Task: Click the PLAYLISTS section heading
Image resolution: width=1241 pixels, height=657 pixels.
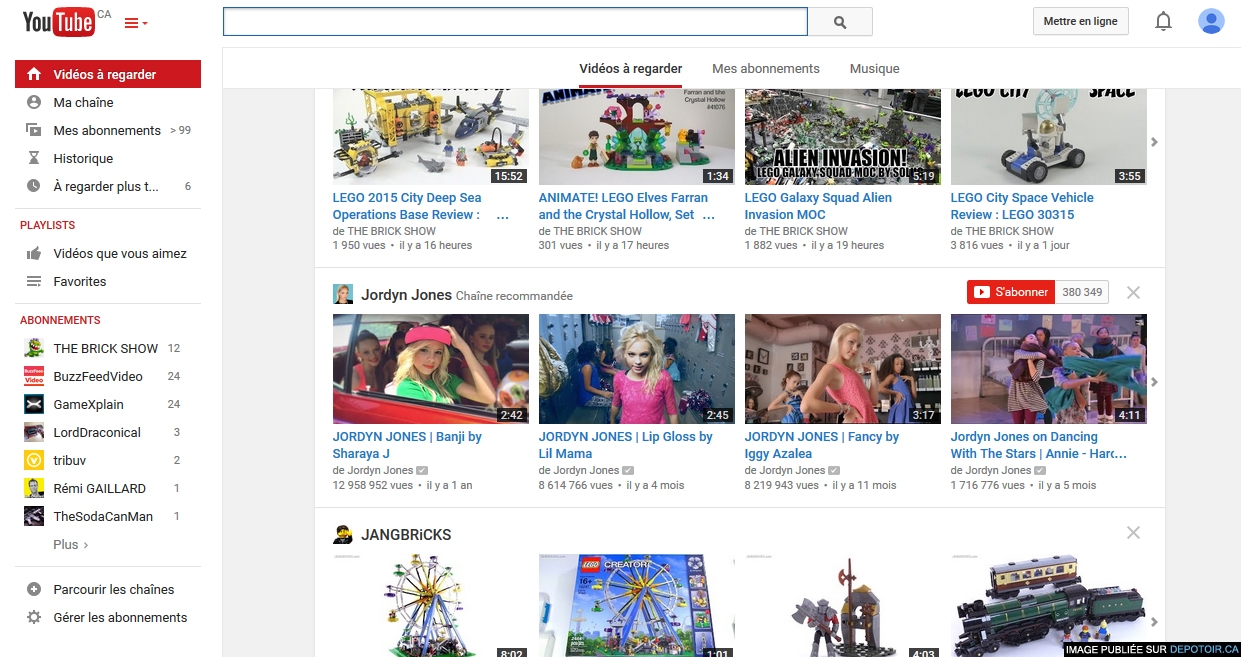Action: pyautogui.click(x=48, y=225)
